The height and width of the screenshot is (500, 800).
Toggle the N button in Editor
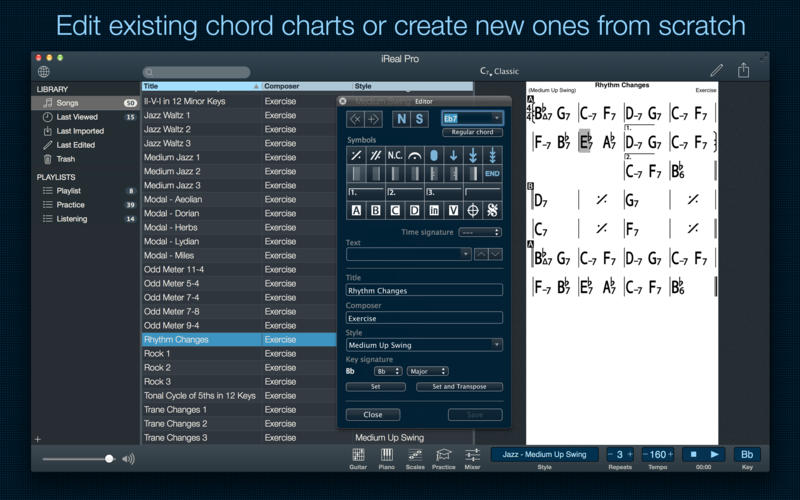400,119
